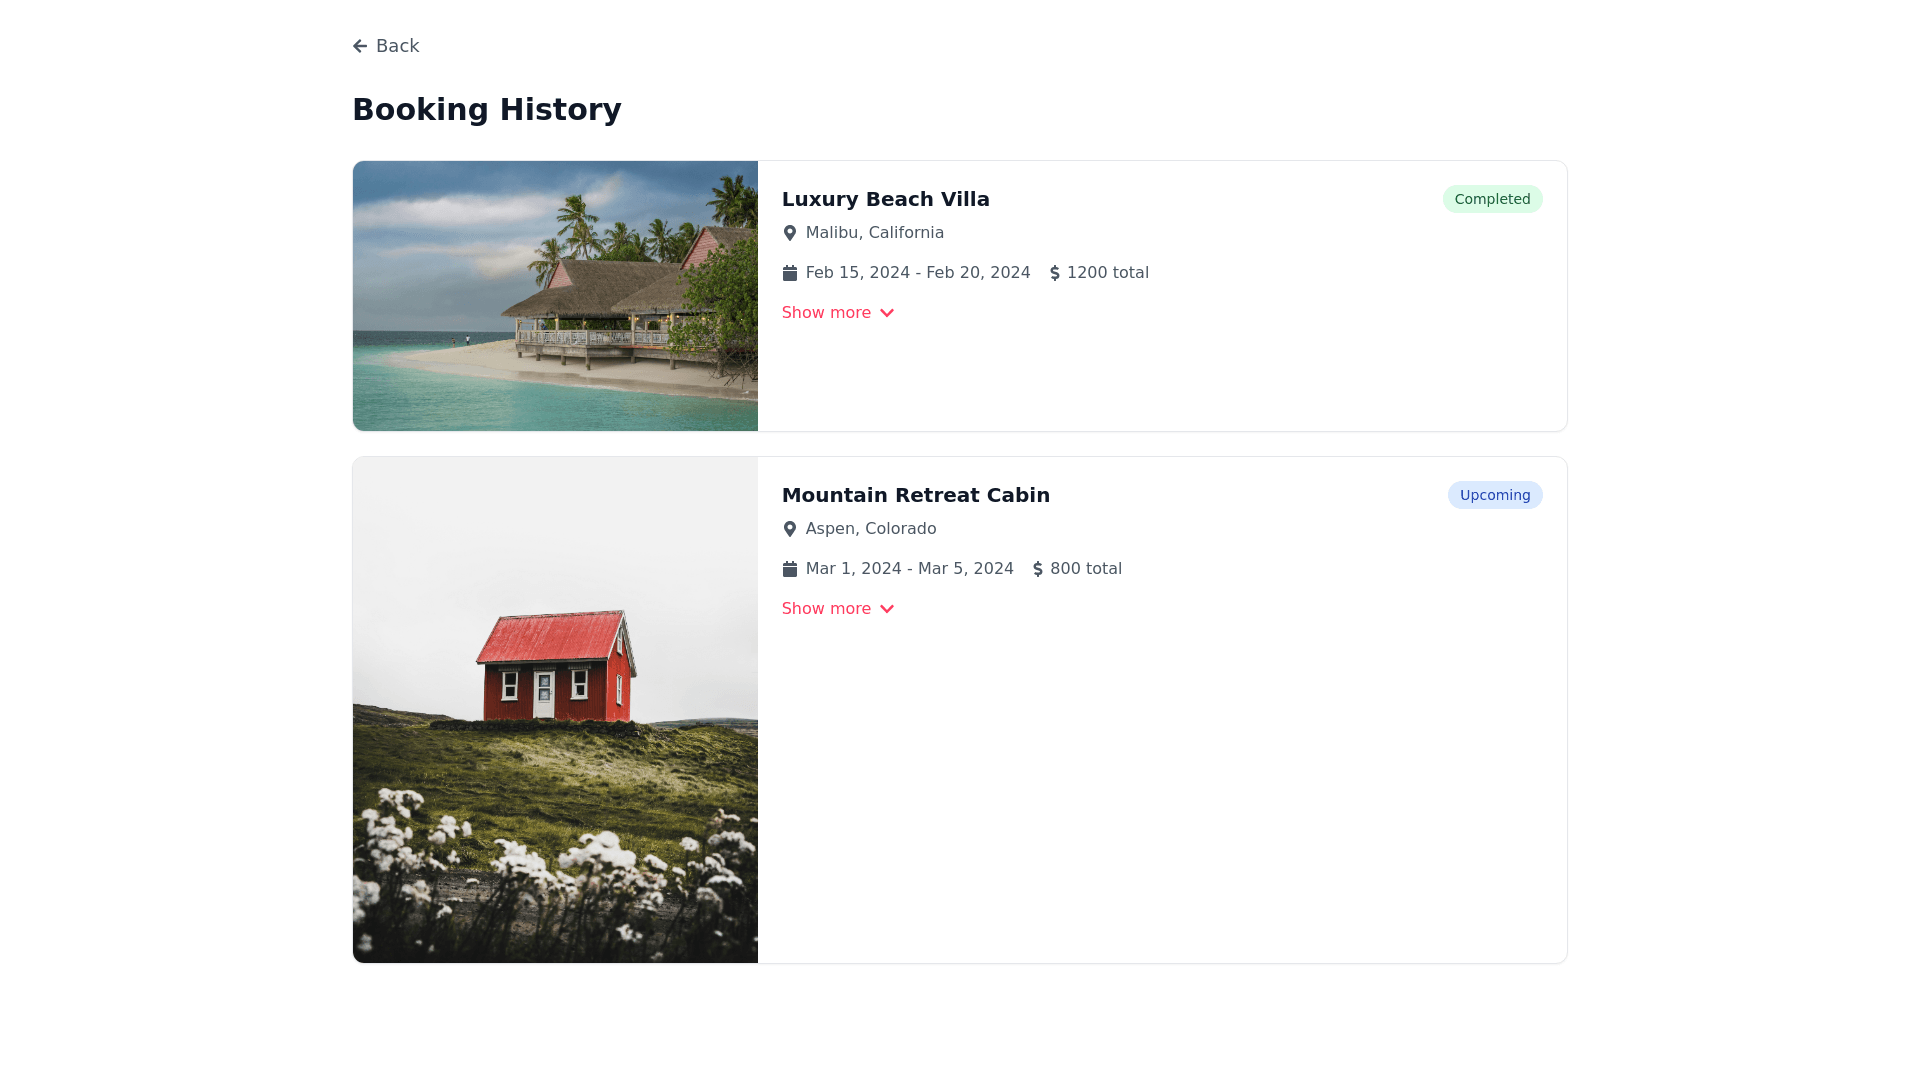The height and width of the screenshot is (1080, 1920).
Task: Click the Aspen location pin icon
Action: [x=790, y=529]
